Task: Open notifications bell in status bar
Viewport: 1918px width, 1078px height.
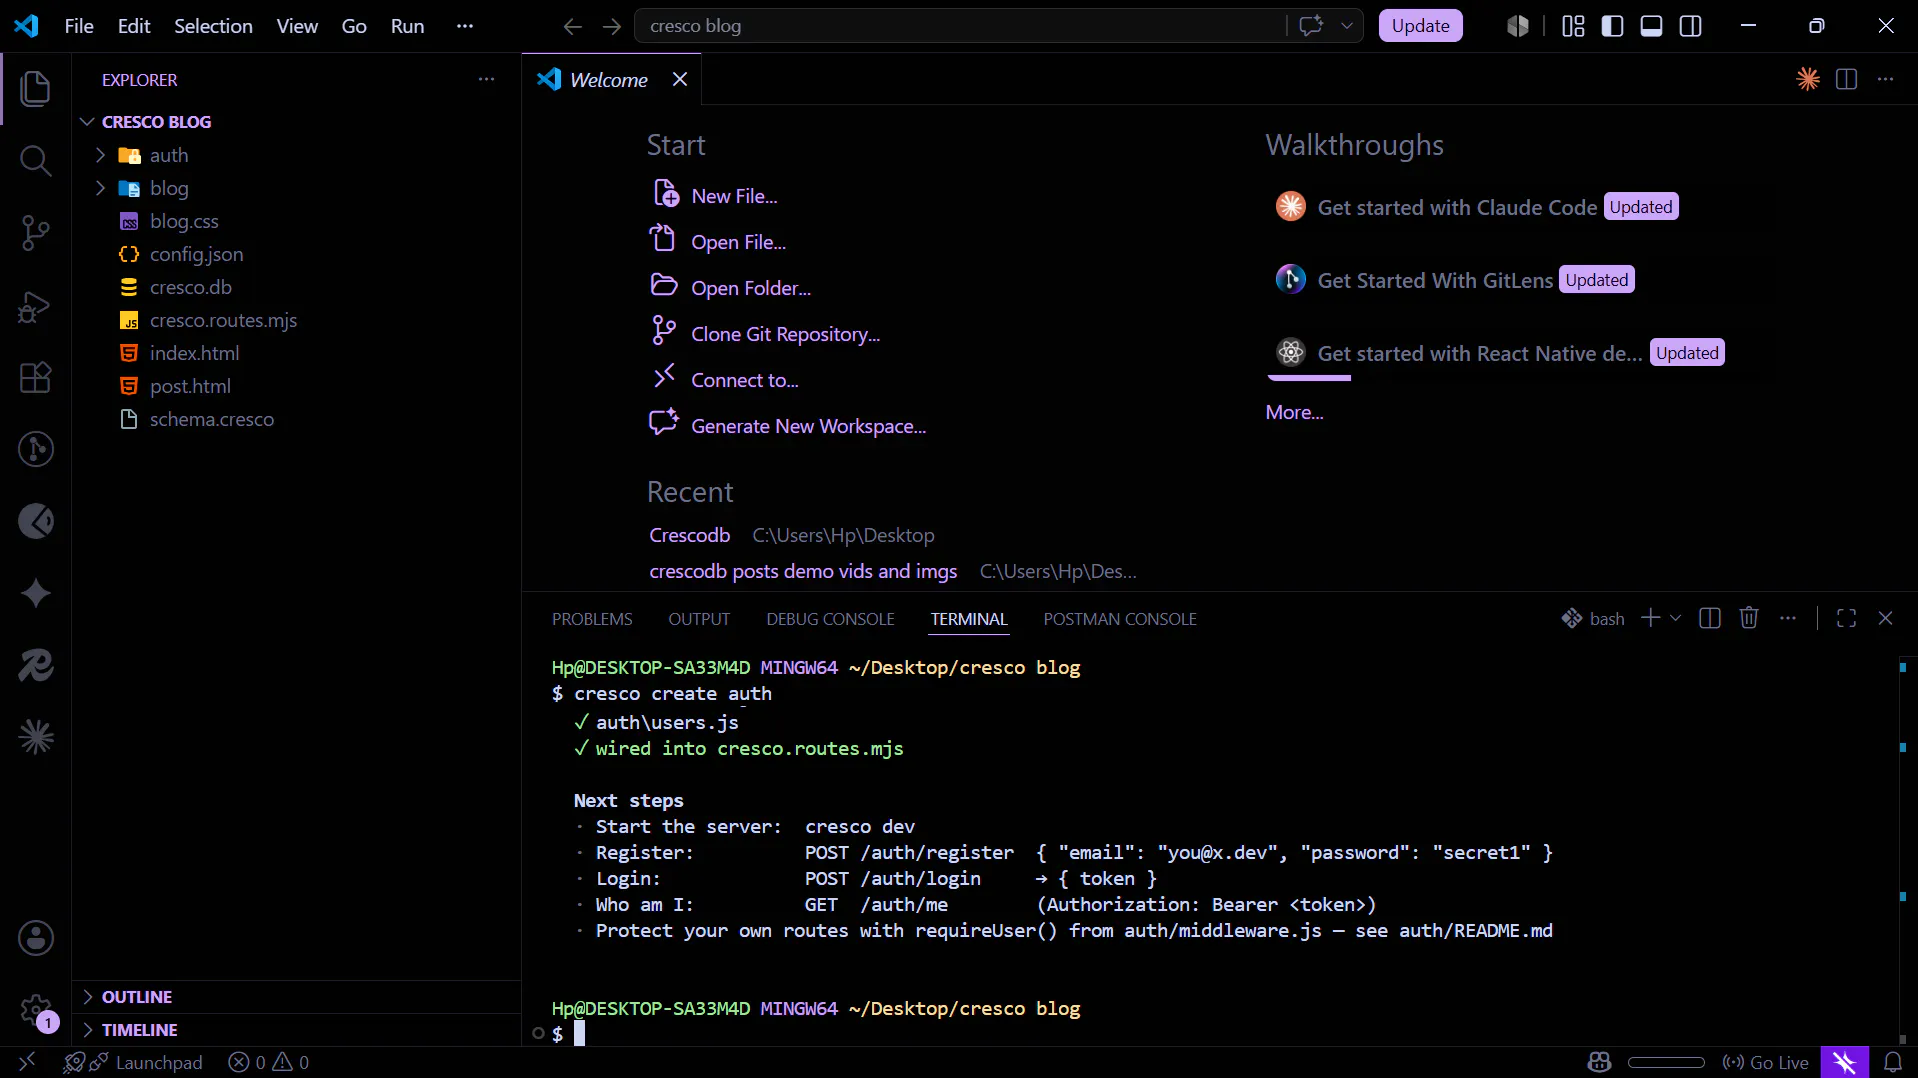Action: pos(1893,1062)
